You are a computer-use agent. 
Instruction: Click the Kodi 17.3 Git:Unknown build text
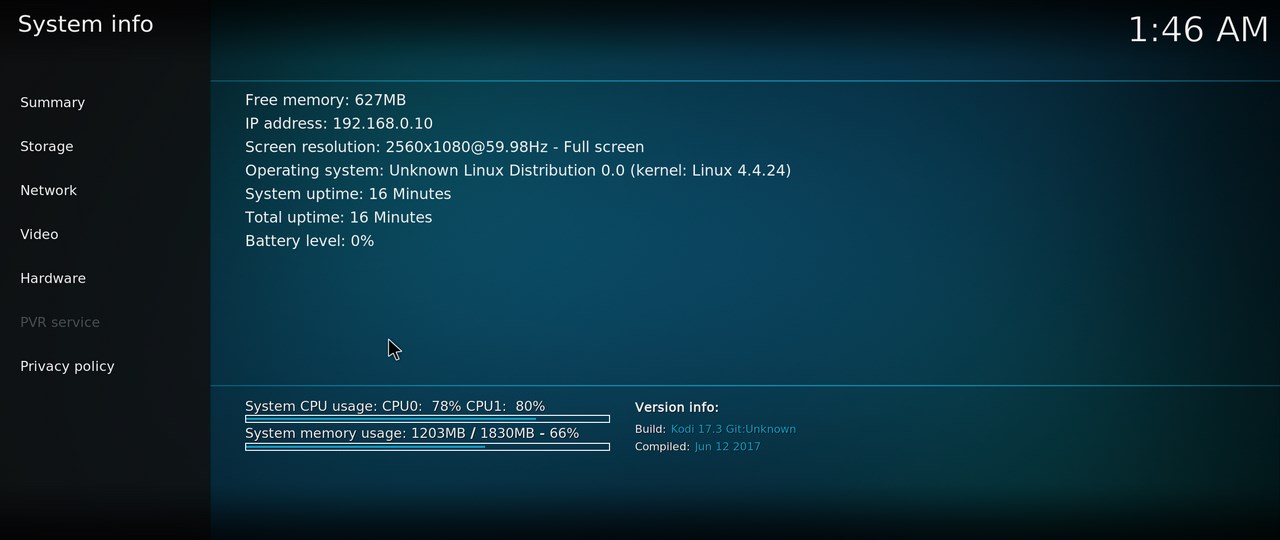point(733,429)
